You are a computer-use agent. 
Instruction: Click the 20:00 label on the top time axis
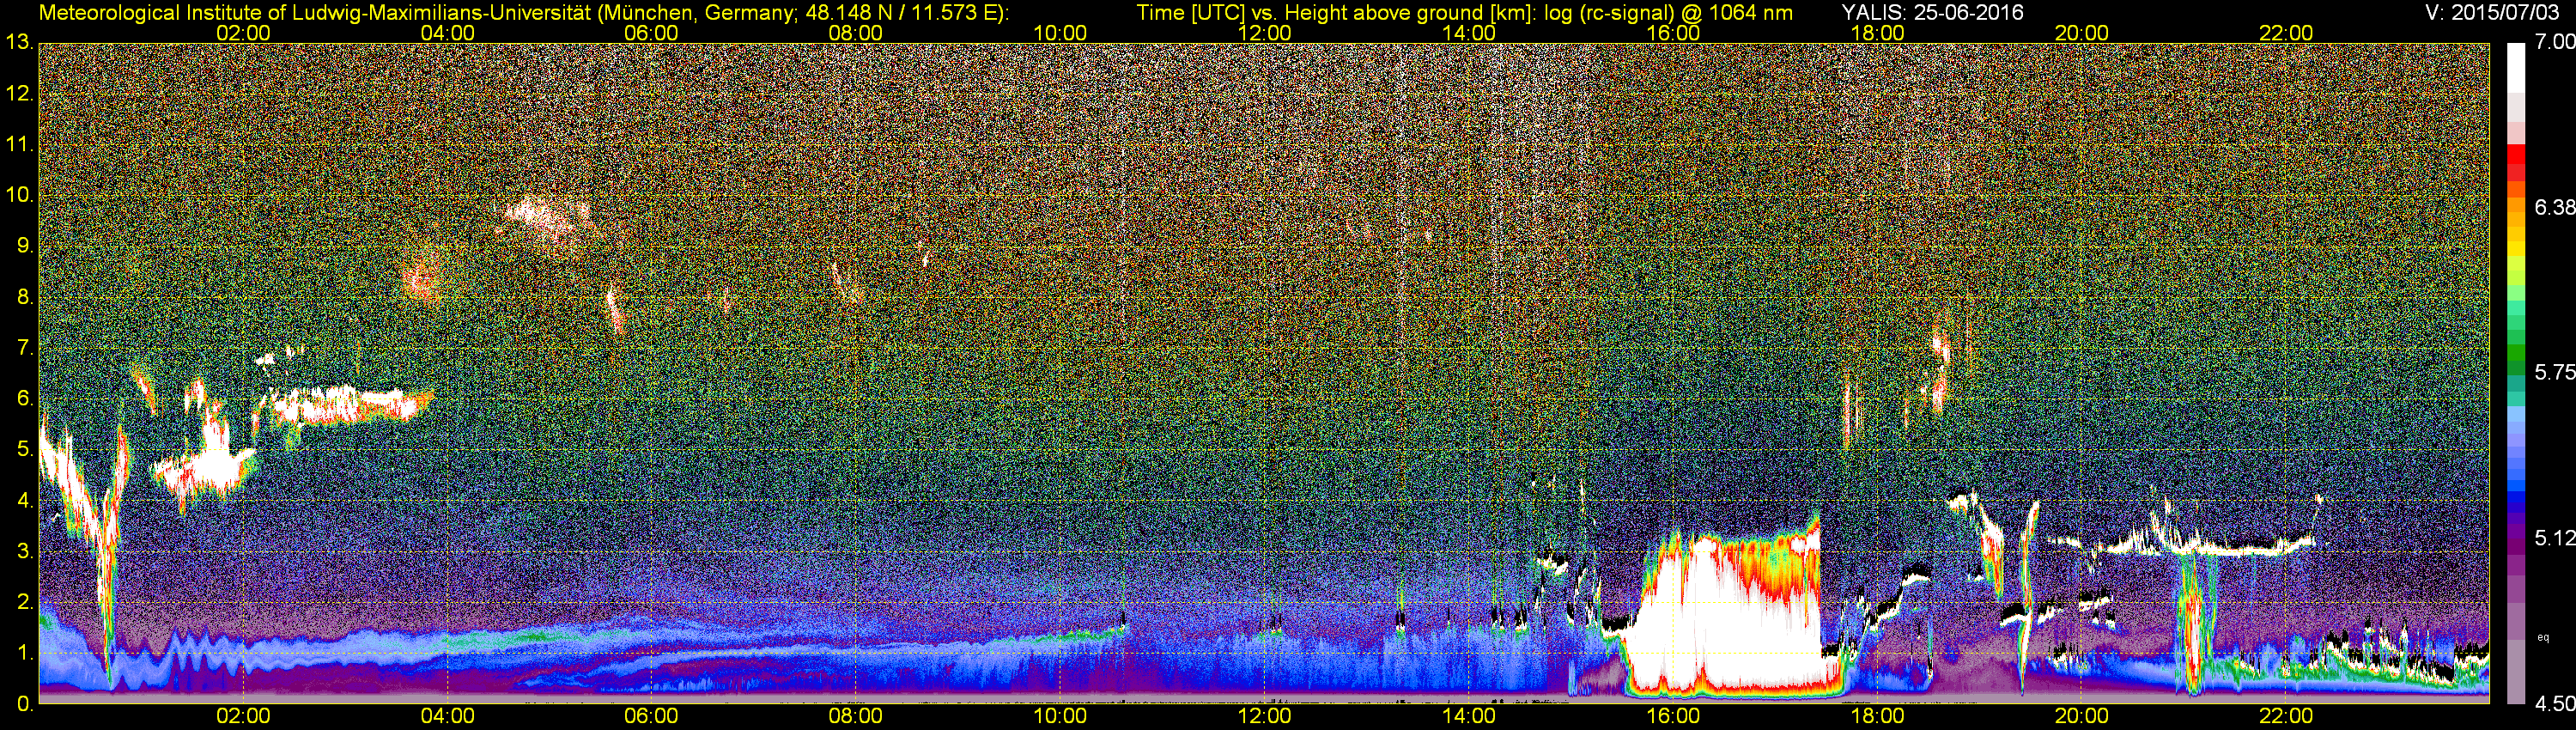tap(2082, 33)
